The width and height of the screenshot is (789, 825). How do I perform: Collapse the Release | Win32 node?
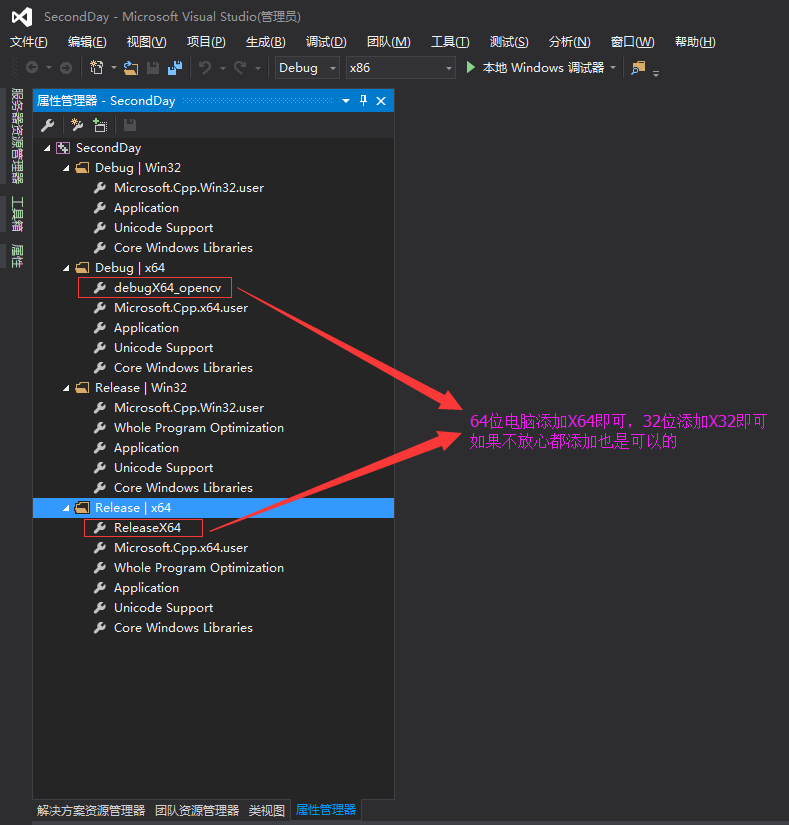click(66, 388)
